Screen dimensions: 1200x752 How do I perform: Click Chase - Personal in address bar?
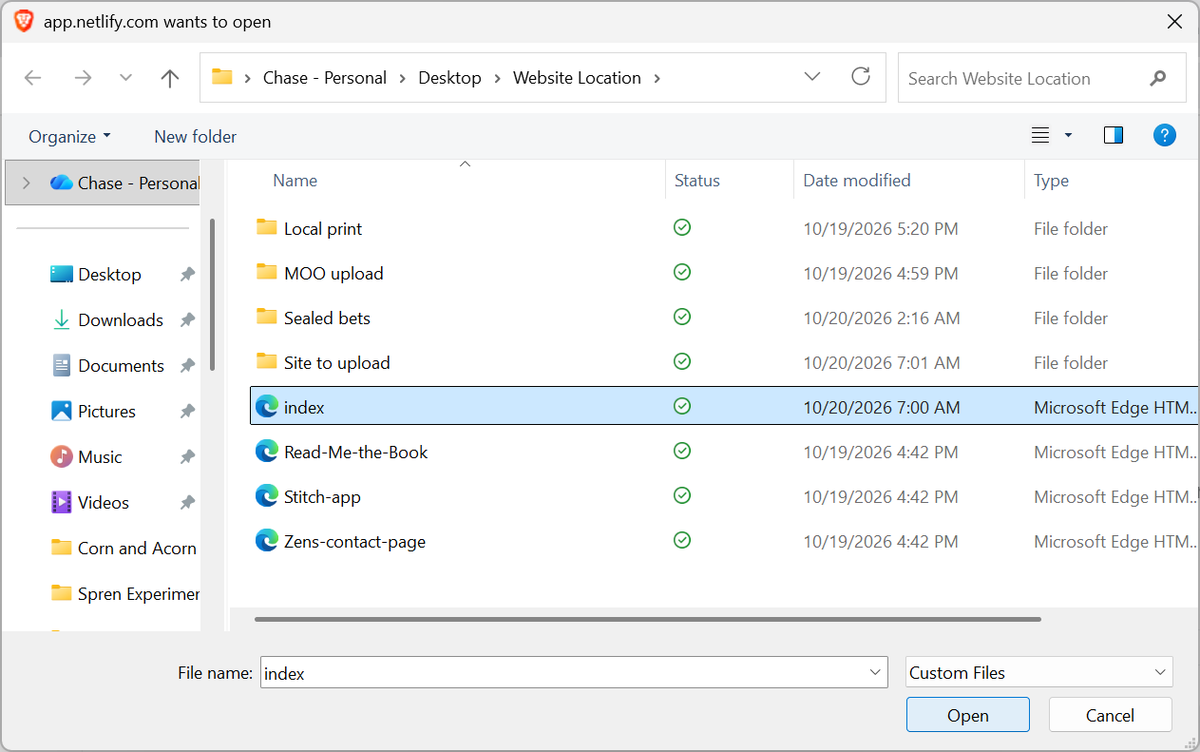324,78
